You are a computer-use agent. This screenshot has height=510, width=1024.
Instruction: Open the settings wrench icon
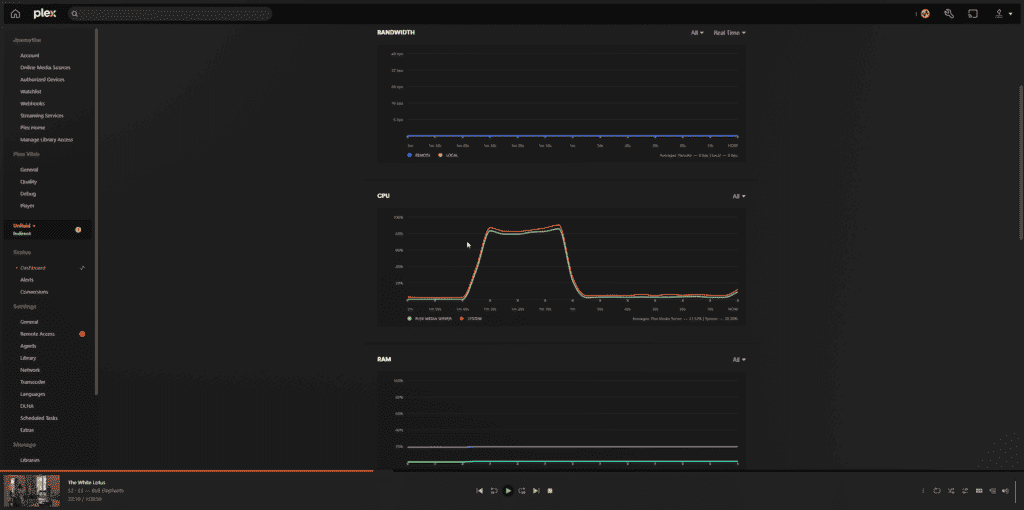pos(948,14)
